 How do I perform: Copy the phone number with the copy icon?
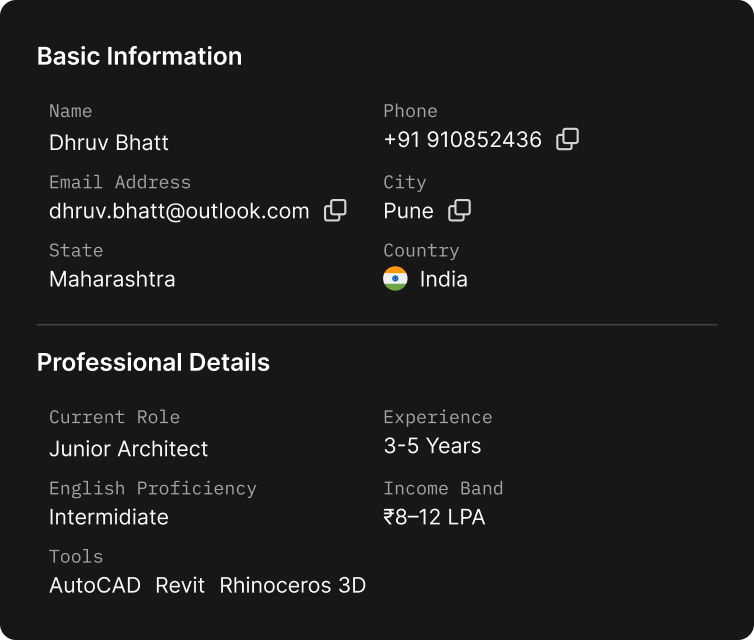[x=567, y=139]
